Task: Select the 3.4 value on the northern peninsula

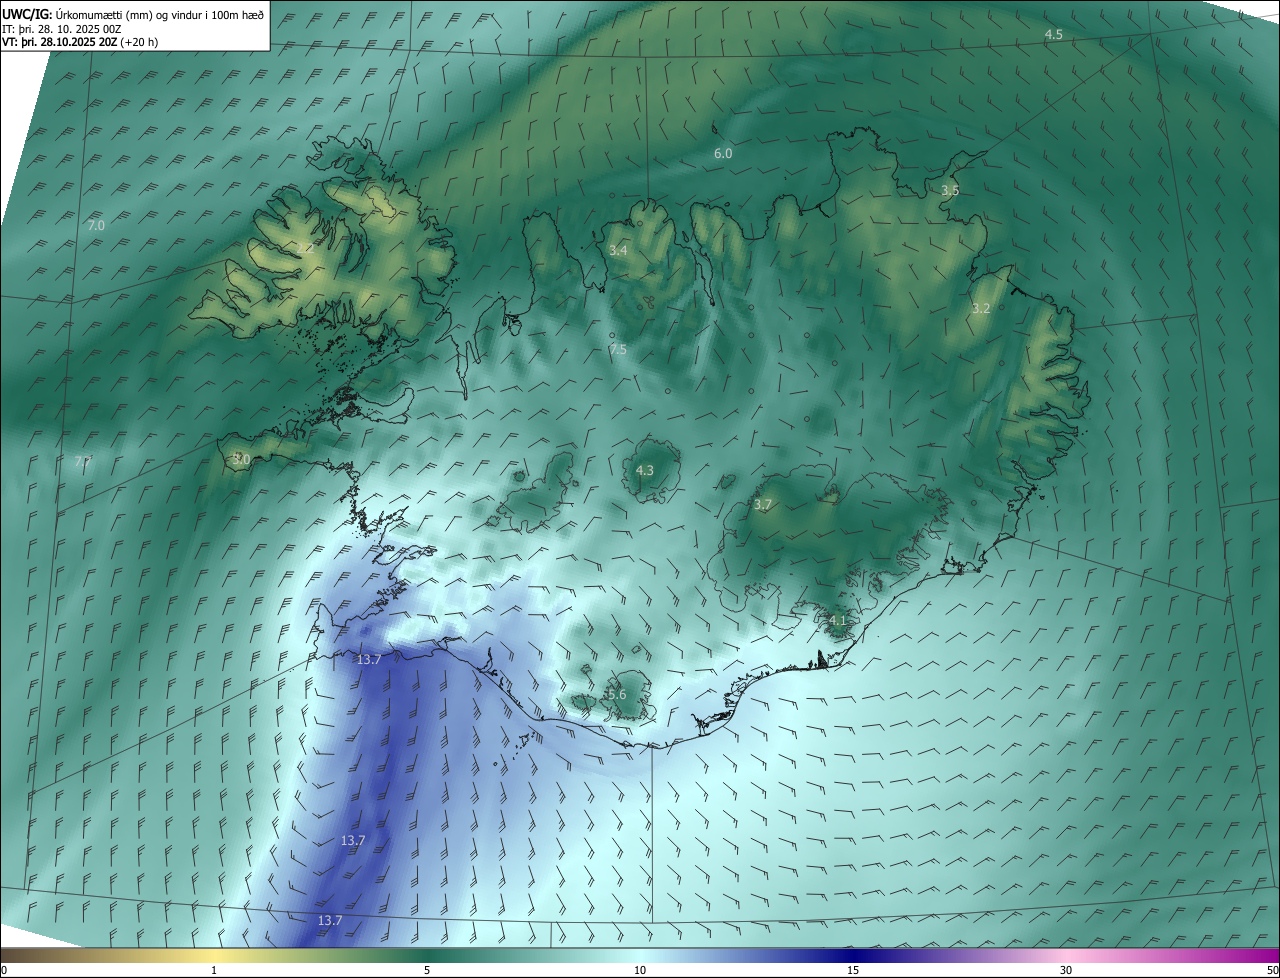Action: click(x=618, y=250)
